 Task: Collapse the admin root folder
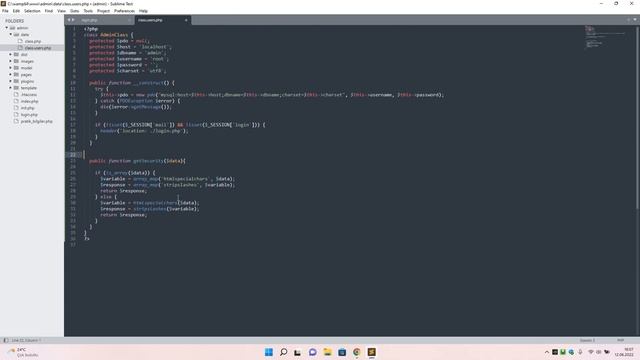coord(7,28)
